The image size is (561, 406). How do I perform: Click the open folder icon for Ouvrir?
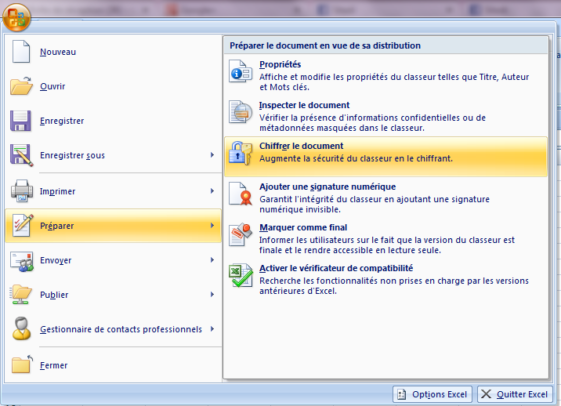(x=21, y=86)
